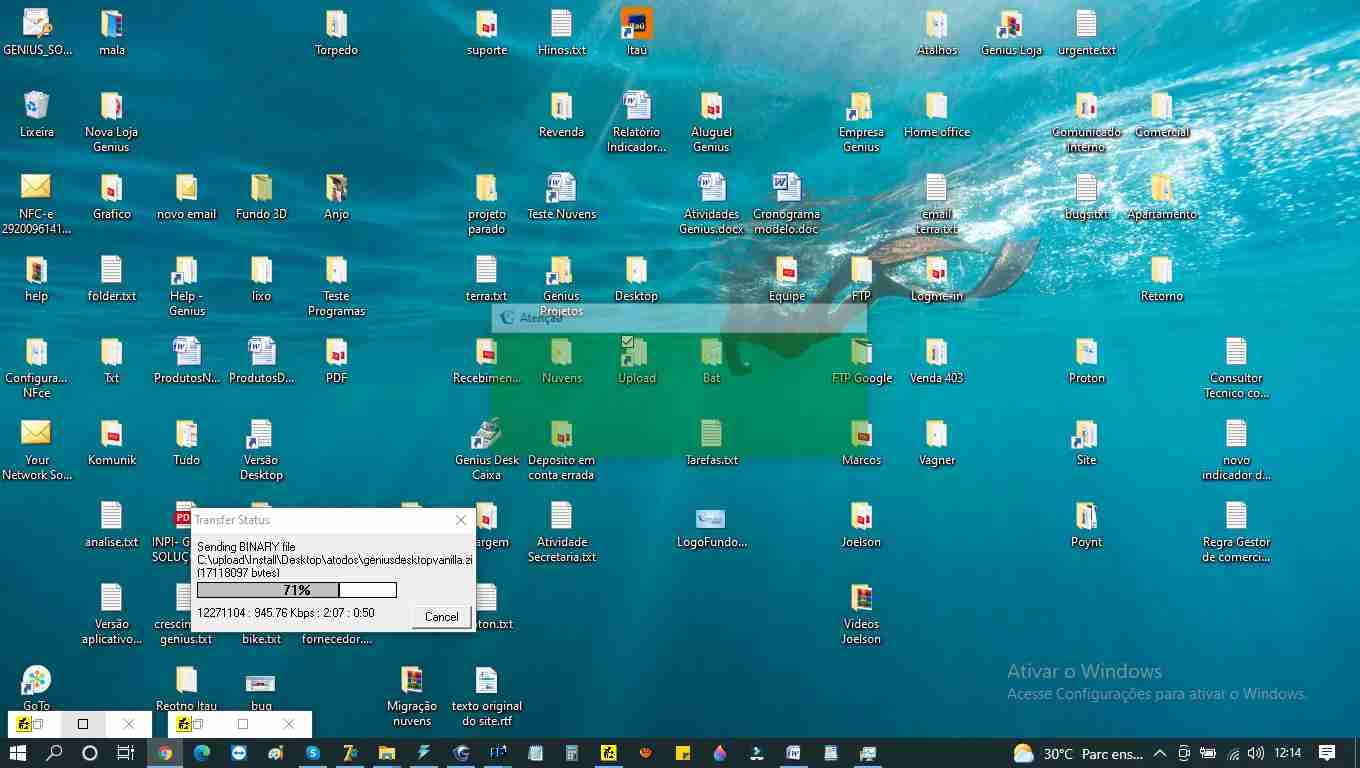Viewport: 1360px width, 768px height.
Task: Cancel the file transfer
Action: [x=441, y=616]
